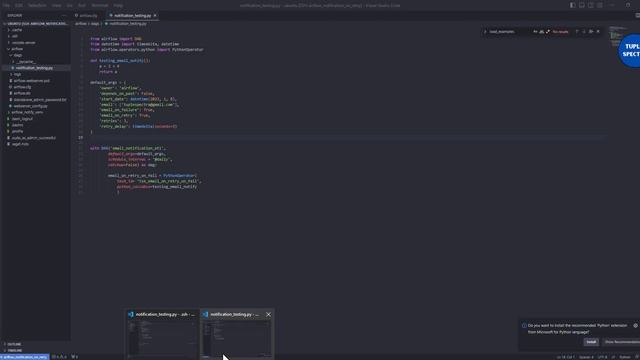Switch to the airflow.cfg editor tab
This screenshot has height=360, width=640.
point(88,16)
